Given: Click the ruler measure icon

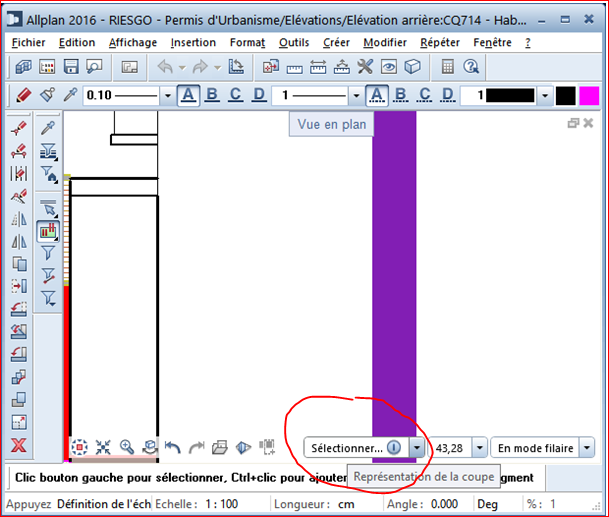Looking at the screenshot, I should point(294,68).
